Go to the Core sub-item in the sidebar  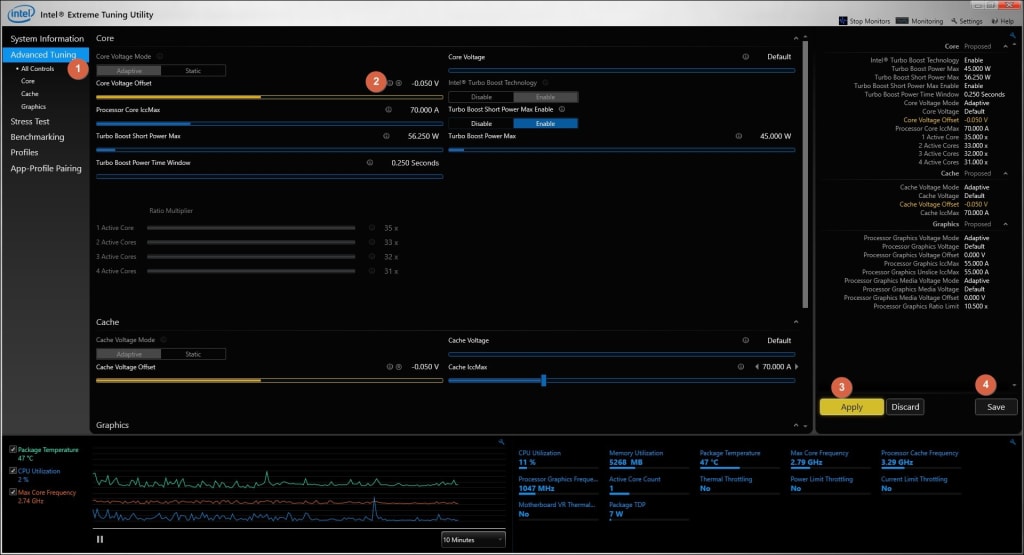(x=27, y=81)
